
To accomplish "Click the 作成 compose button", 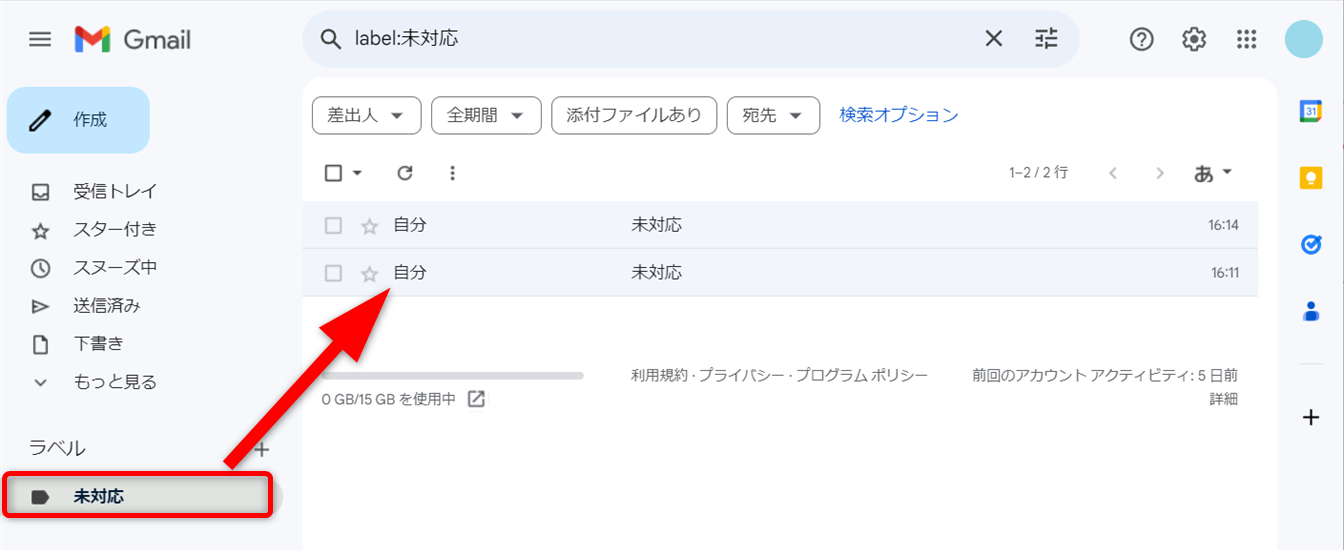I will click(x=78, y=120).
